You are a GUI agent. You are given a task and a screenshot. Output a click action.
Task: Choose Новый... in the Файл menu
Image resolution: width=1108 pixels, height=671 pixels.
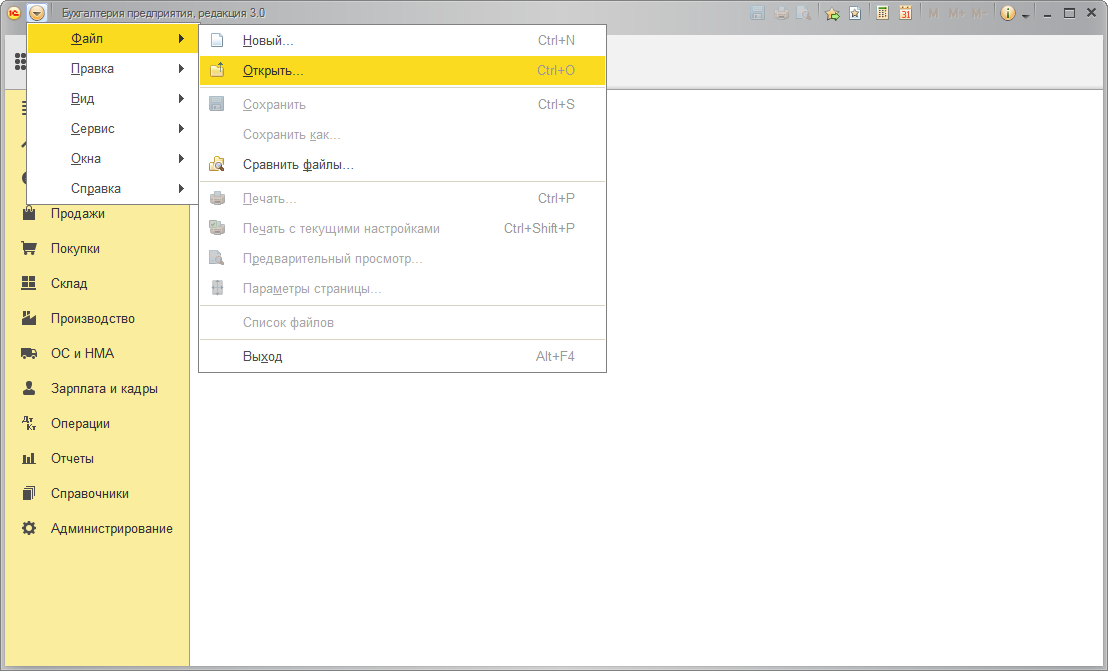point(268,41)
